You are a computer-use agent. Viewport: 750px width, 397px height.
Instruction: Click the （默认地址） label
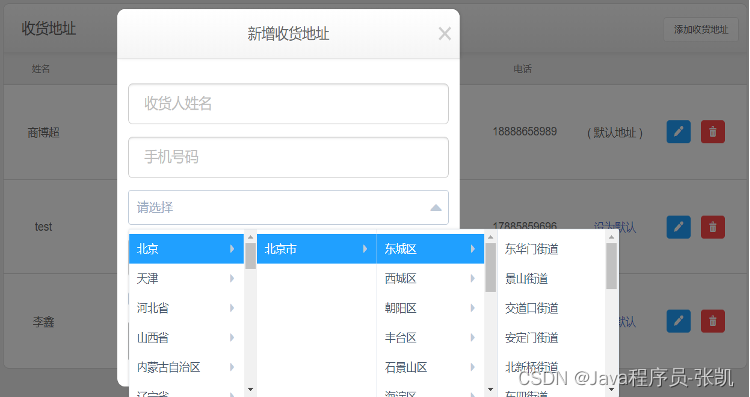[615, 132]
